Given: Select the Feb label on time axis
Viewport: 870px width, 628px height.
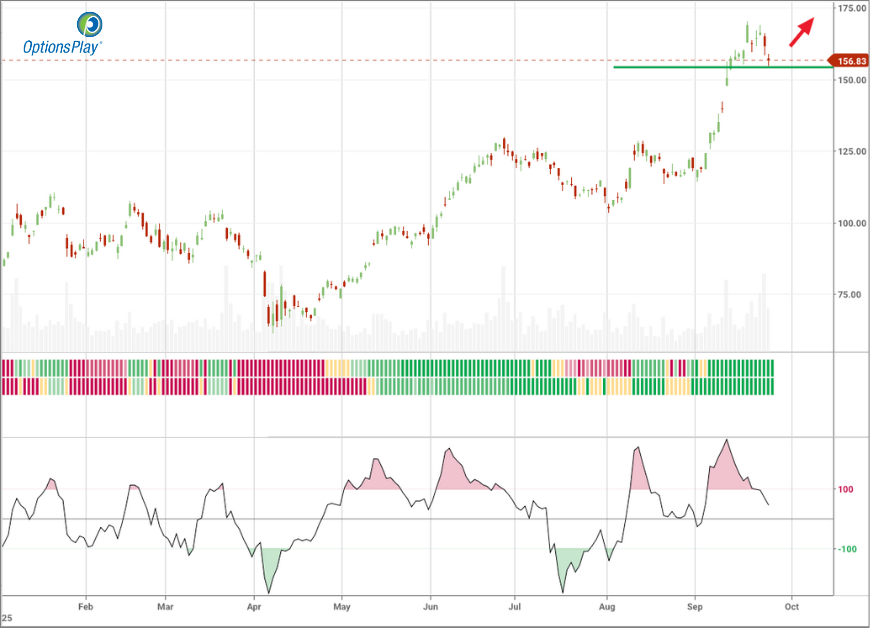Looking at the screenshot, I should pyautogui.click(x=85, y=606).
